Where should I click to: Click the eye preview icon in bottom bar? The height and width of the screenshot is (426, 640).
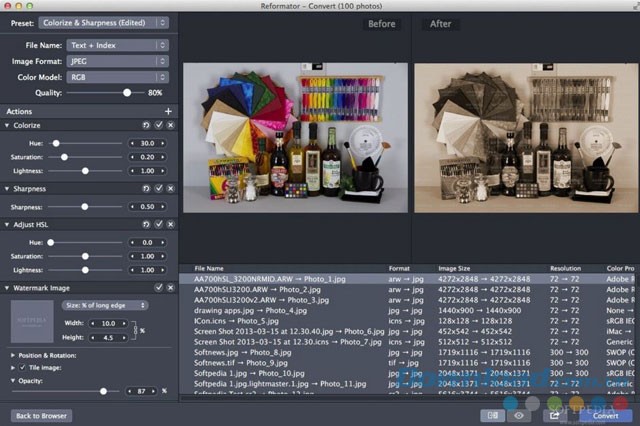(519, 415)
